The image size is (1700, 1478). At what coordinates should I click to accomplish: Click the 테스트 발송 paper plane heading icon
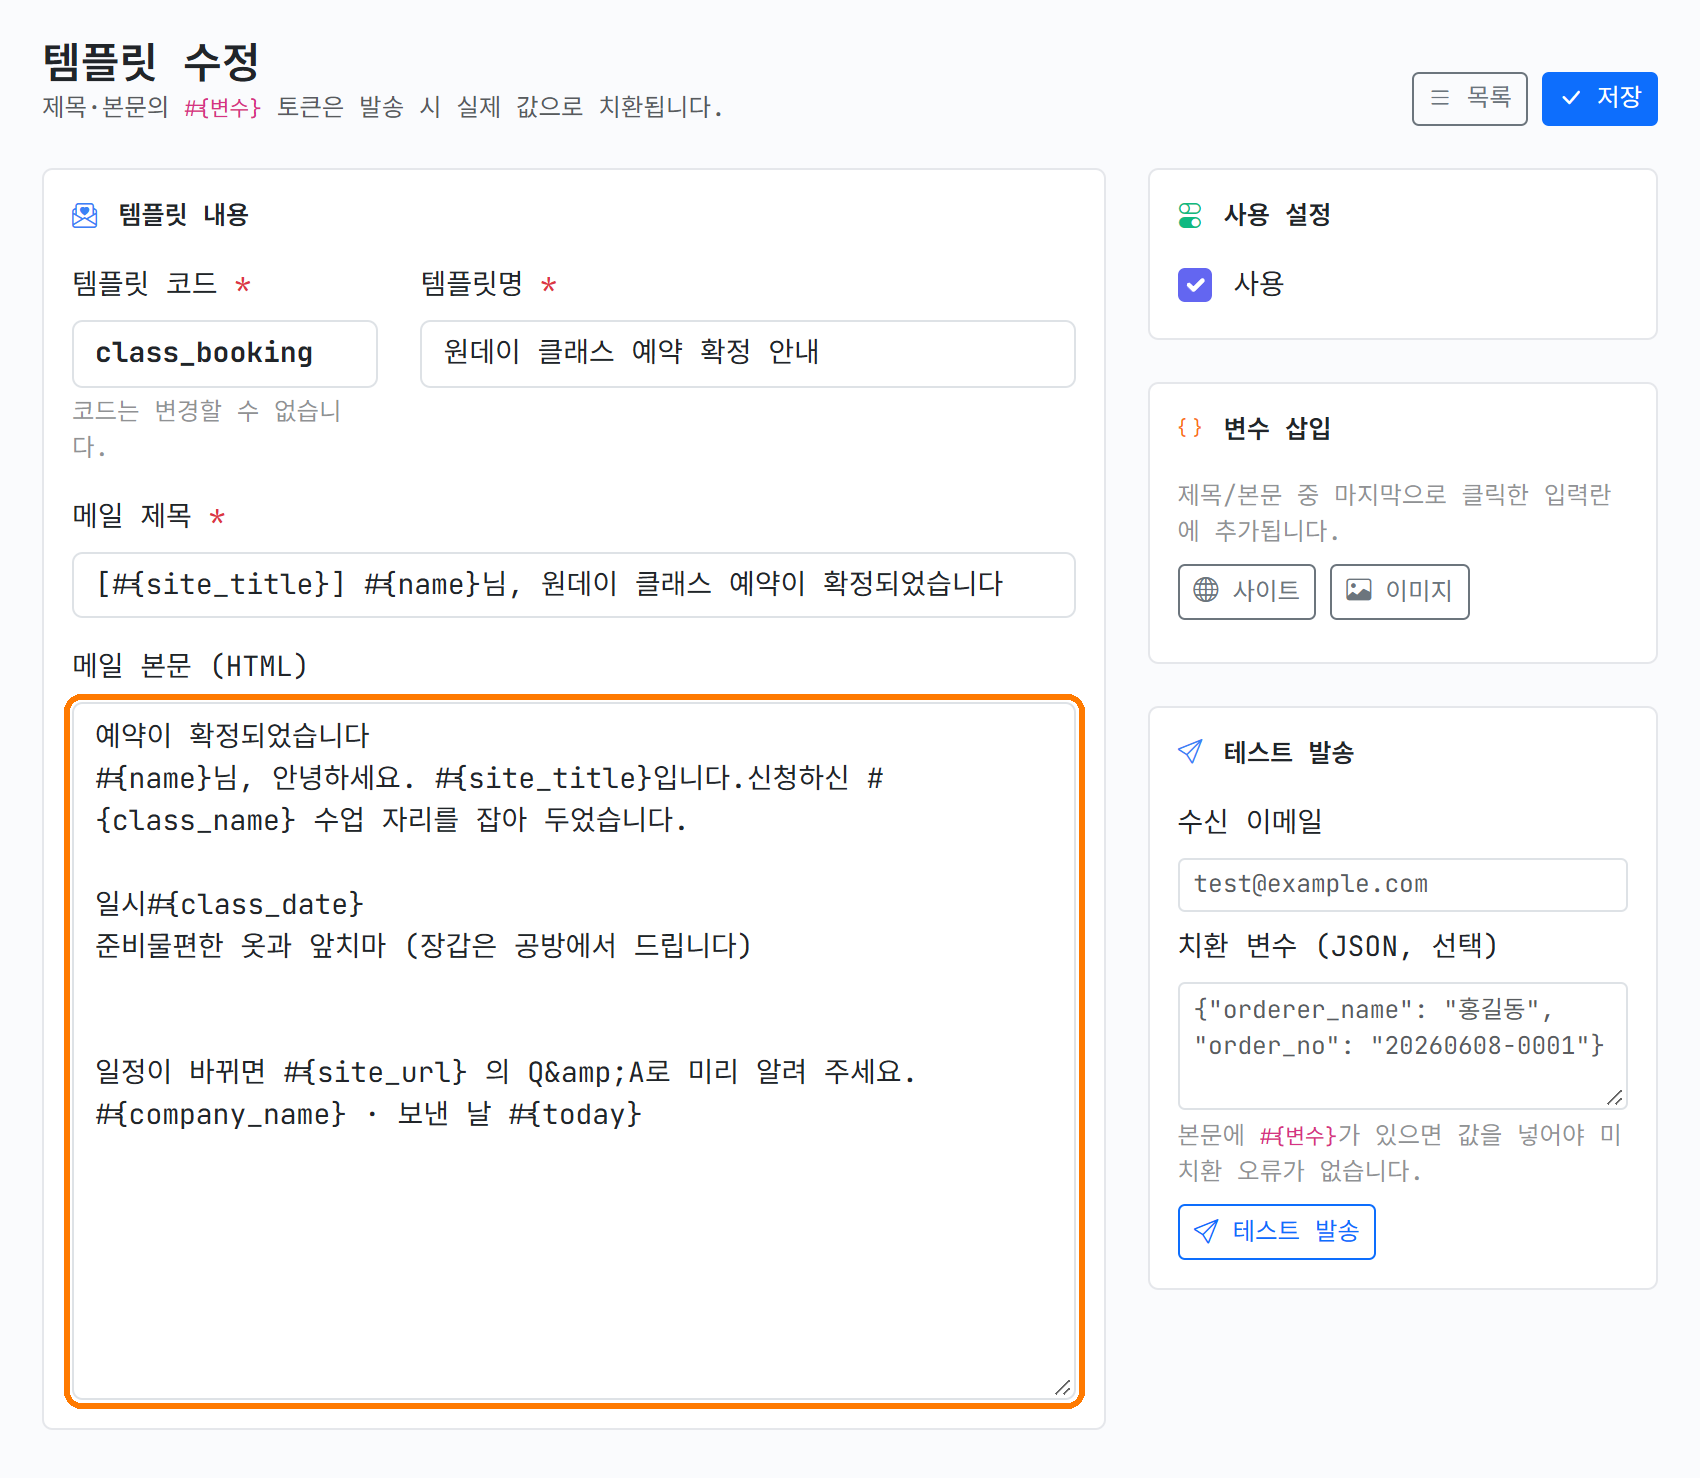1190,752
